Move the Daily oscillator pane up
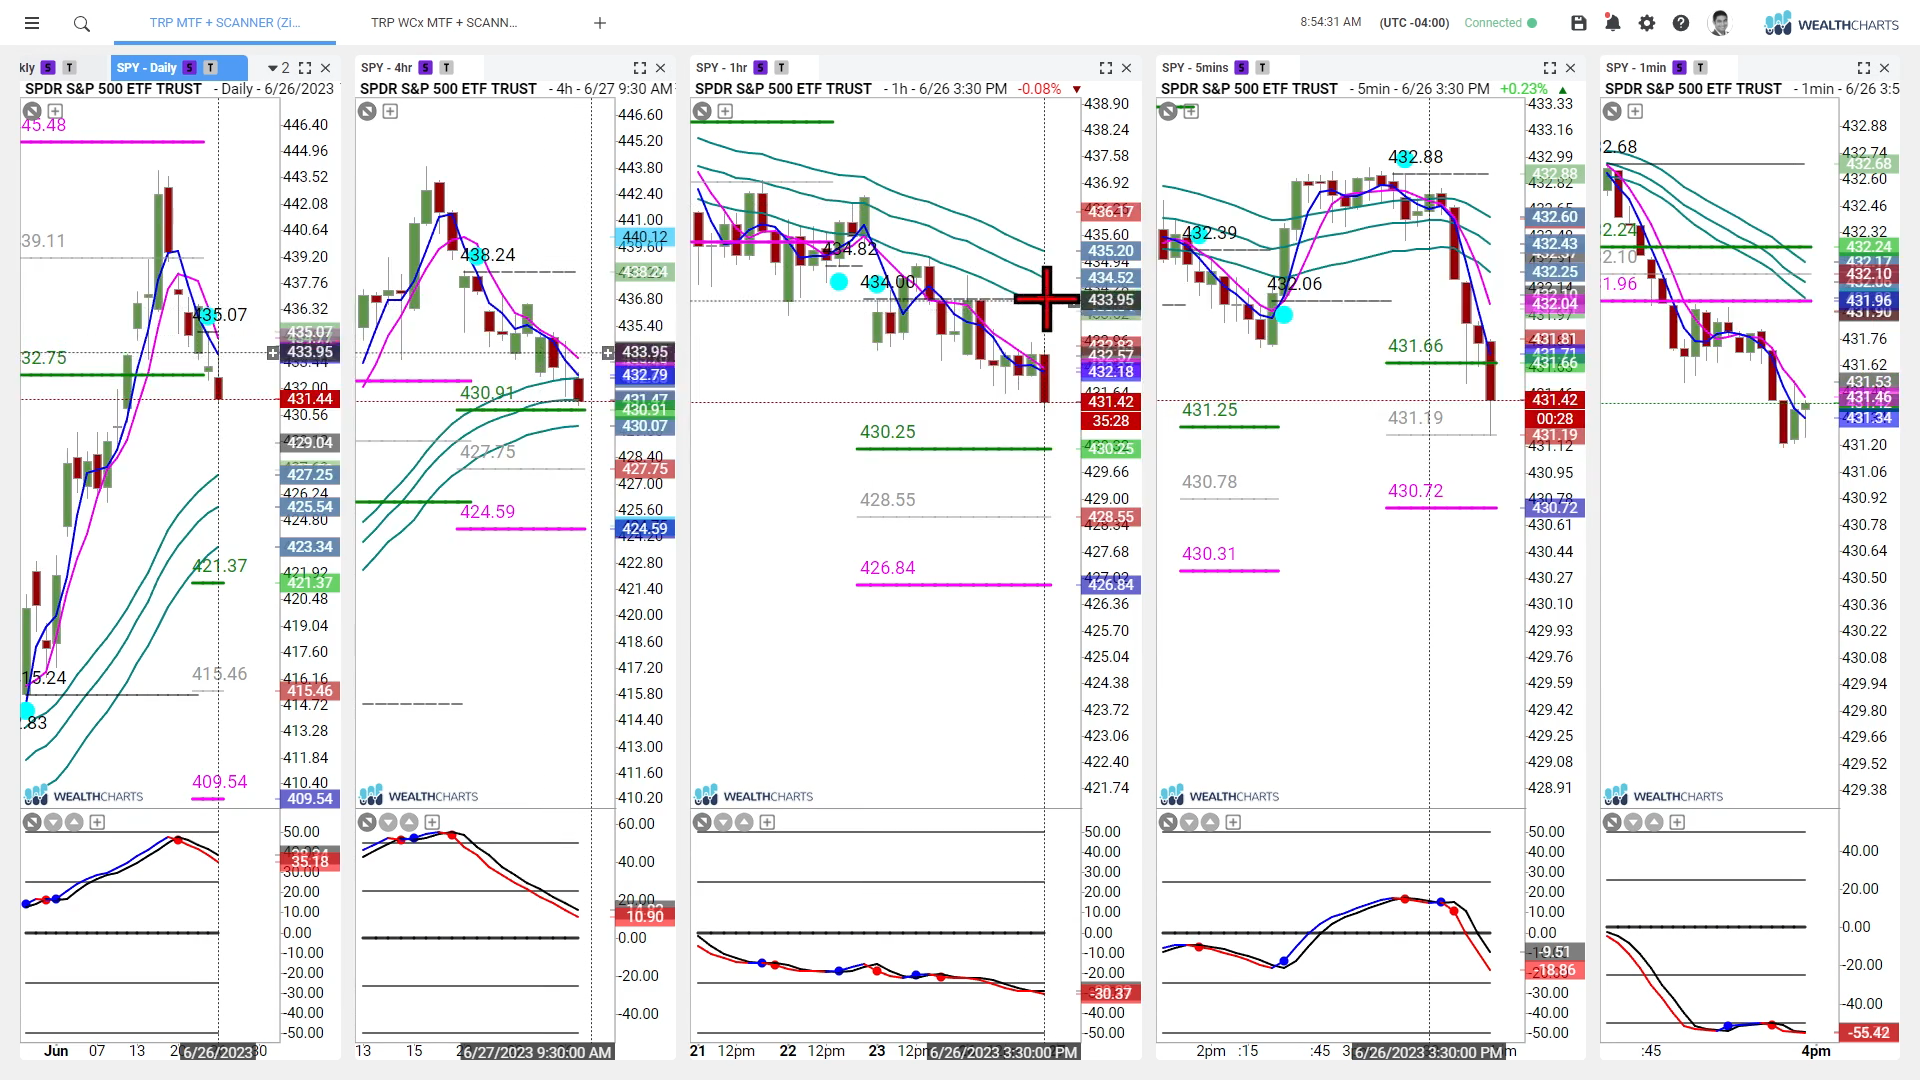The image size is (1920, 1080). [x=74, y=822]
